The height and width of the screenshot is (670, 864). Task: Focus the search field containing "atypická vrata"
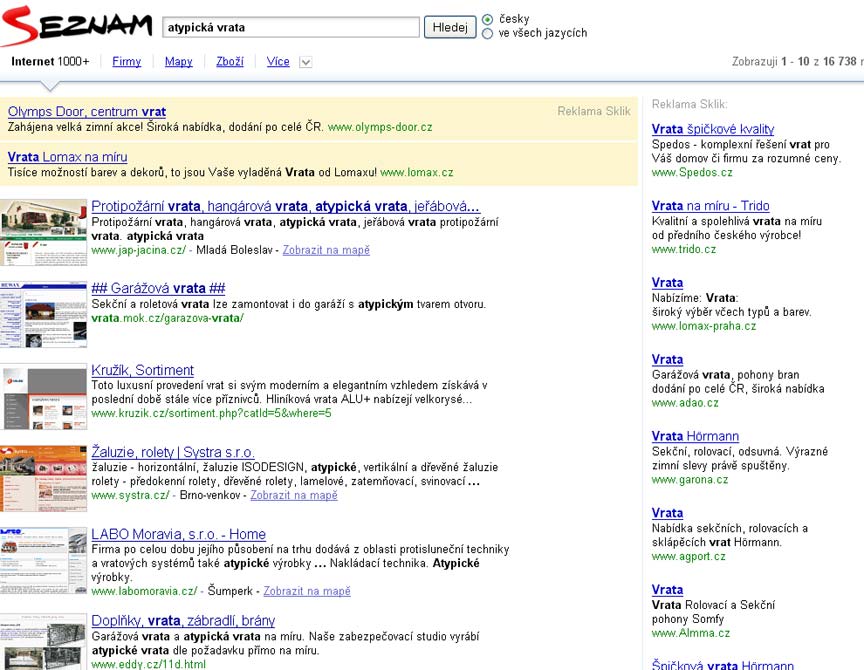coord(291,27)
